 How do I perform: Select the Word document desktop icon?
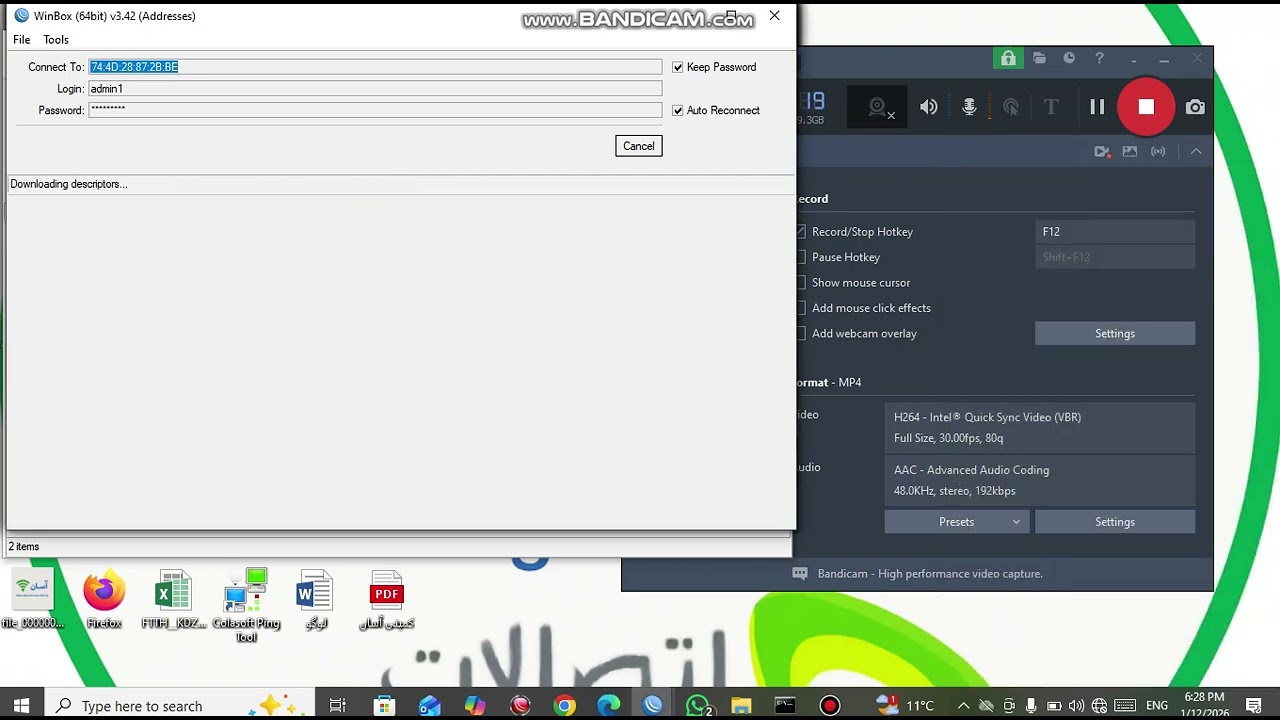pos(315,600)
